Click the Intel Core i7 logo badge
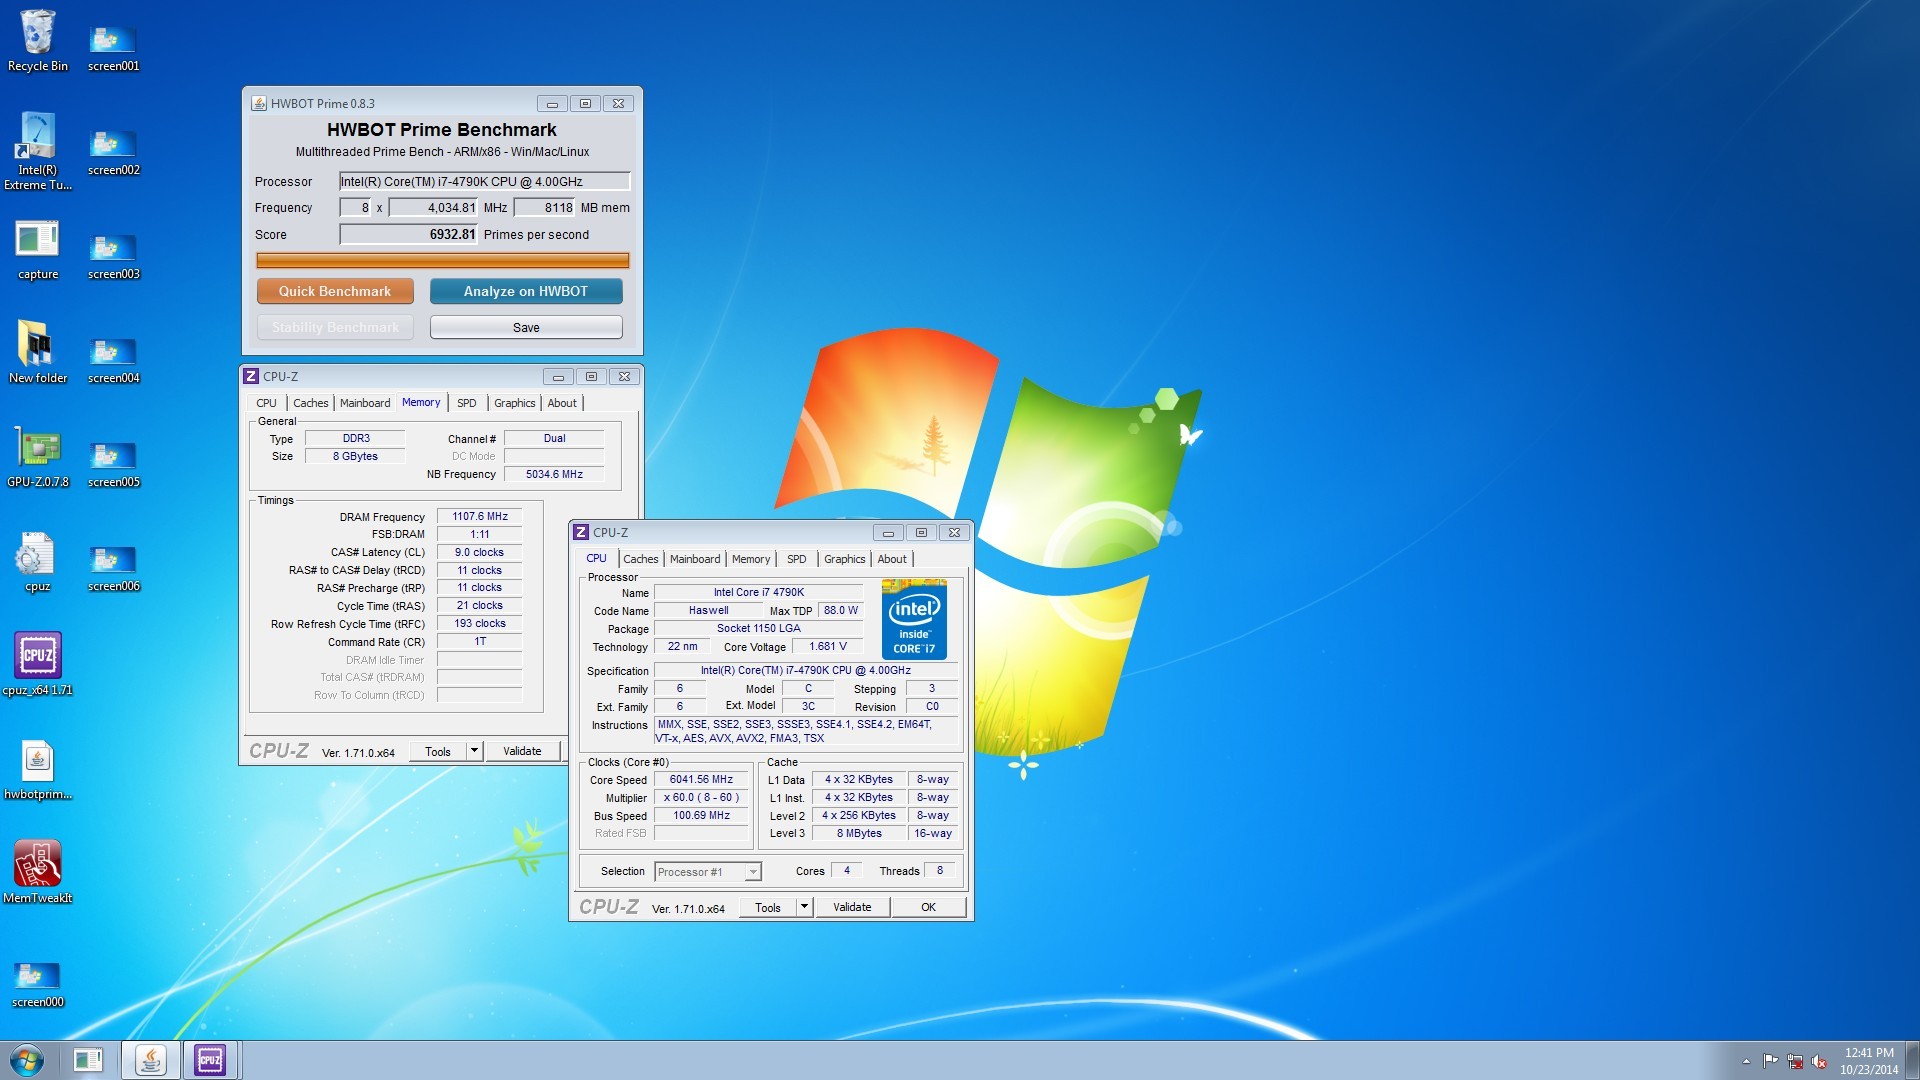 (914, 618)
